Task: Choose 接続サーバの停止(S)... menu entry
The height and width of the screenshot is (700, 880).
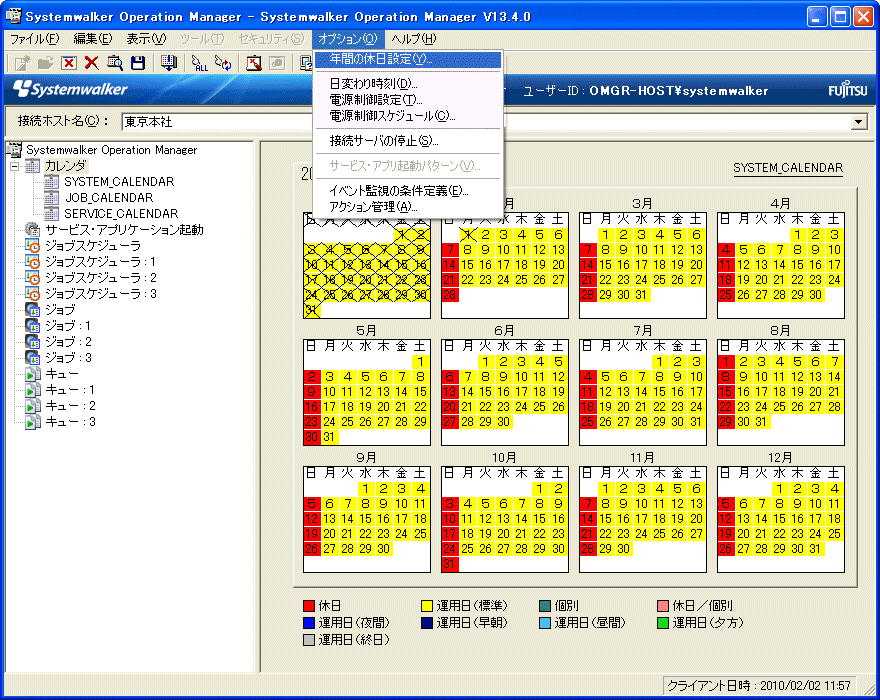Action: pyautogui.click(x=408, y=141)
